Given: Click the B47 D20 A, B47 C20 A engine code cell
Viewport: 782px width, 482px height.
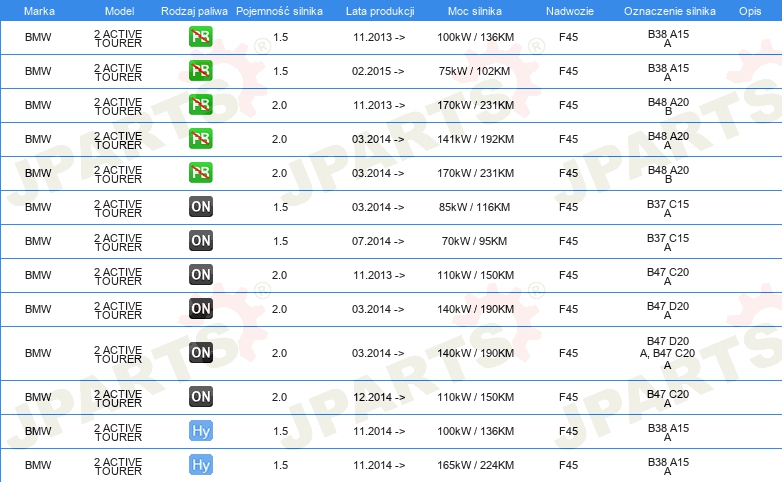Looking at the screenshot, I should pyautogui.click(x=667, y=353).
